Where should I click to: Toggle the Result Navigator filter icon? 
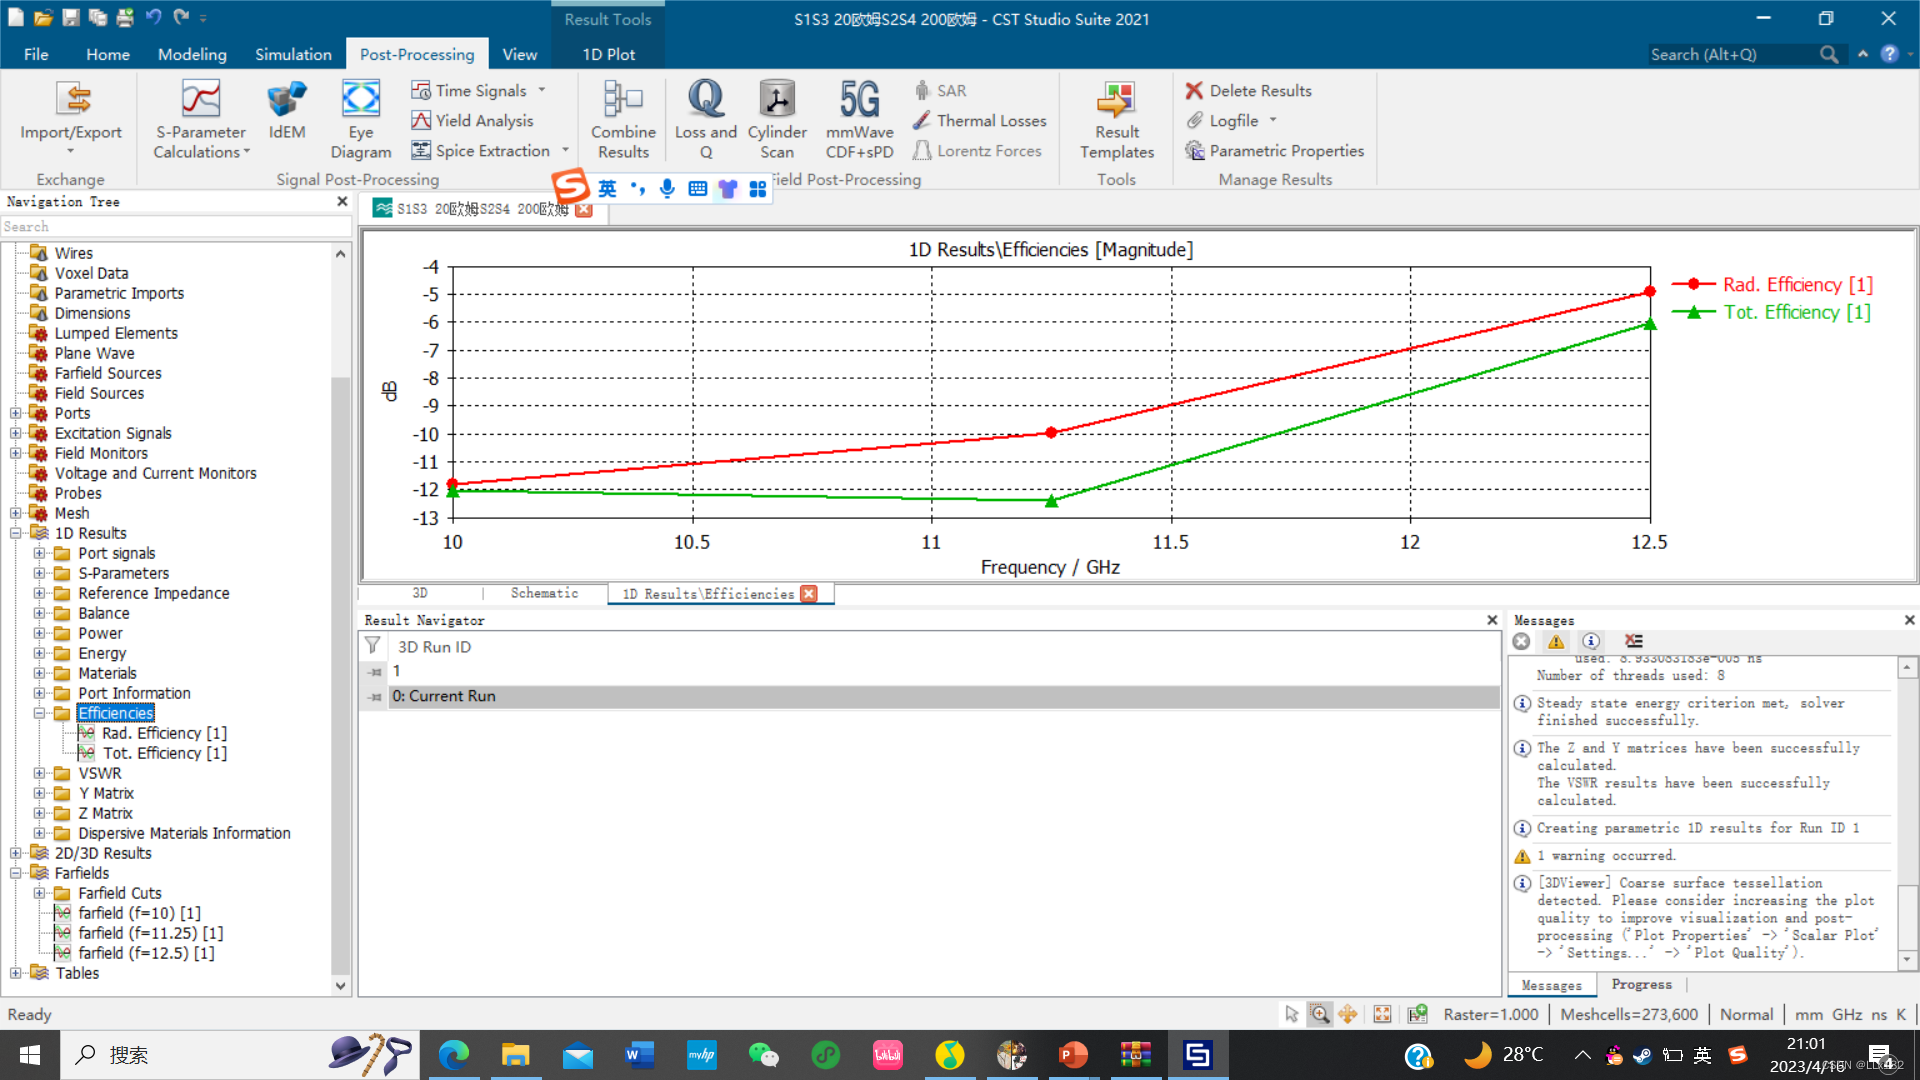[x=372, y=646]
